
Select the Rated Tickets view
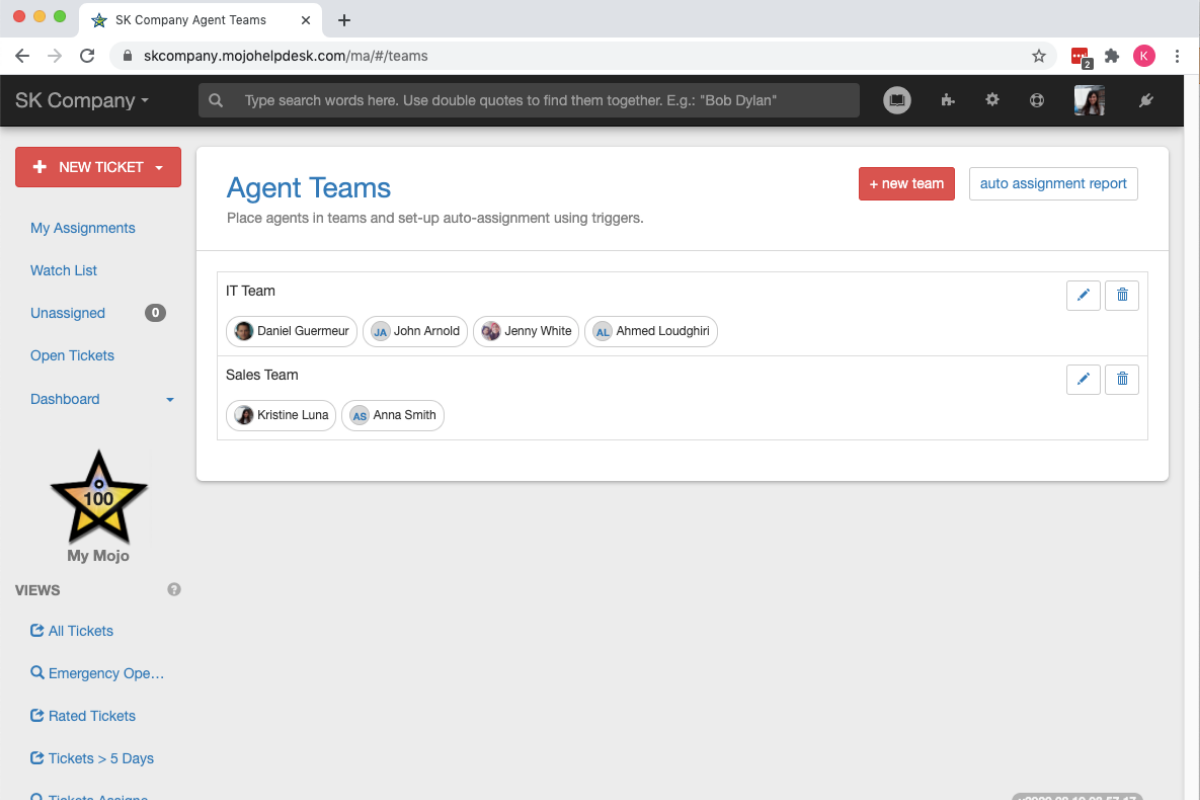(91, 716)
